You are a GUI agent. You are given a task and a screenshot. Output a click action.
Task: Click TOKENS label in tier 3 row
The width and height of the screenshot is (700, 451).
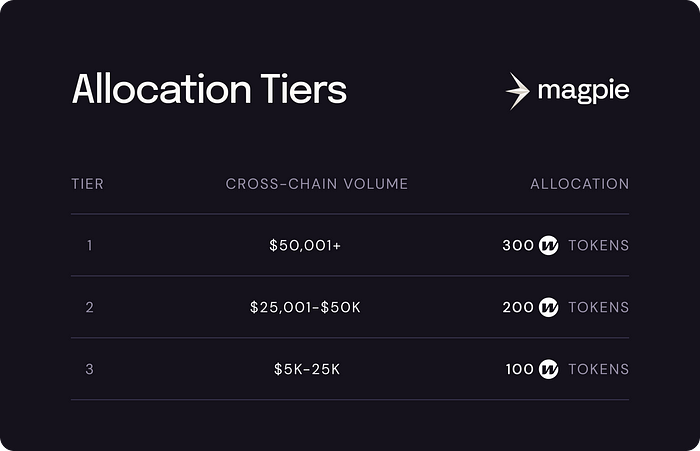click(x=599, y=369)
